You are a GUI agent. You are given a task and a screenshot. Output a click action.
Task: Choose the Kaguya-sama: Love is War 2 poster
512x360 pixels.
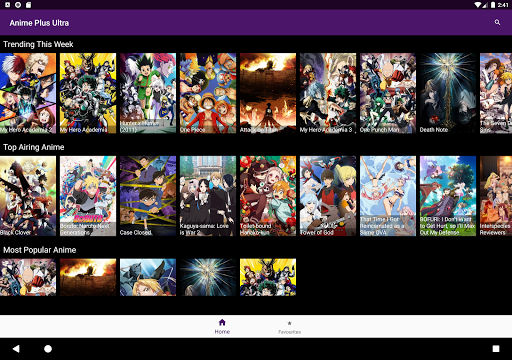coord(208,196)
